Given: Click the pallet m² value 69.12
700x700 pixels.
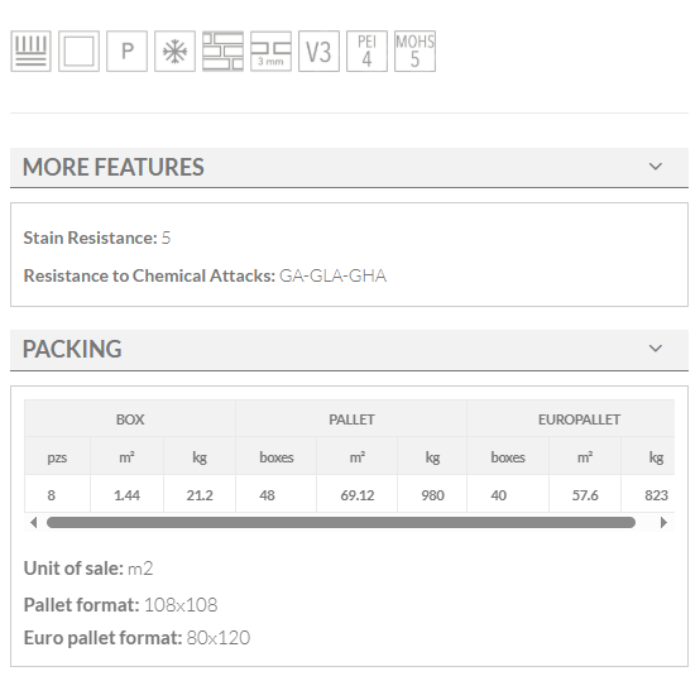Looking at the screenshot, I should (x=357, y=494).
